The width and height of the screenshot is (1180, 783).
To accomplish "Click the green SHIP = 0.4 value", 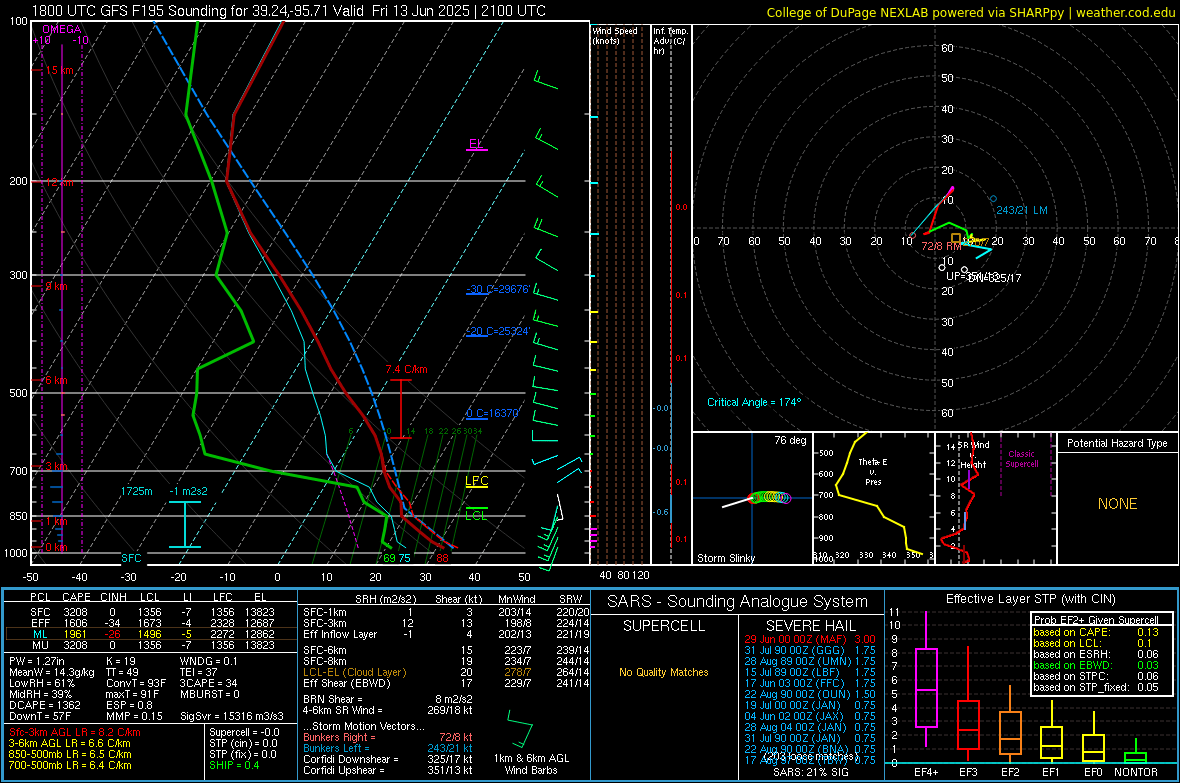I will click(x=234, y=765).
